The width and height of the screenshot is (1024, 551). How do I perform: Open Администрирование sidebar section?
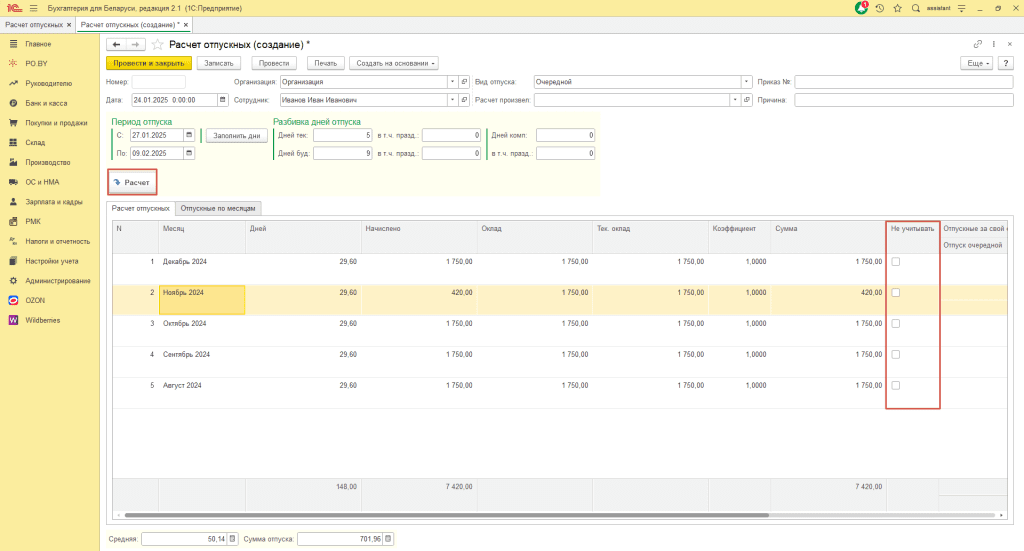(57, 281)
